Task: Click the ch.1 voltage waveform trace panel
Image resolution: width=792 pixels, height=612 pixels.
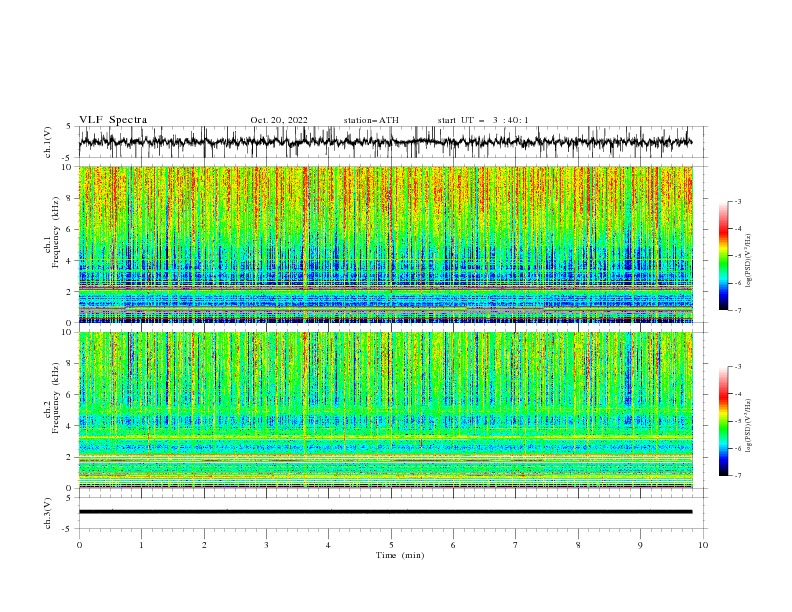Action: (x=392, y=142)
